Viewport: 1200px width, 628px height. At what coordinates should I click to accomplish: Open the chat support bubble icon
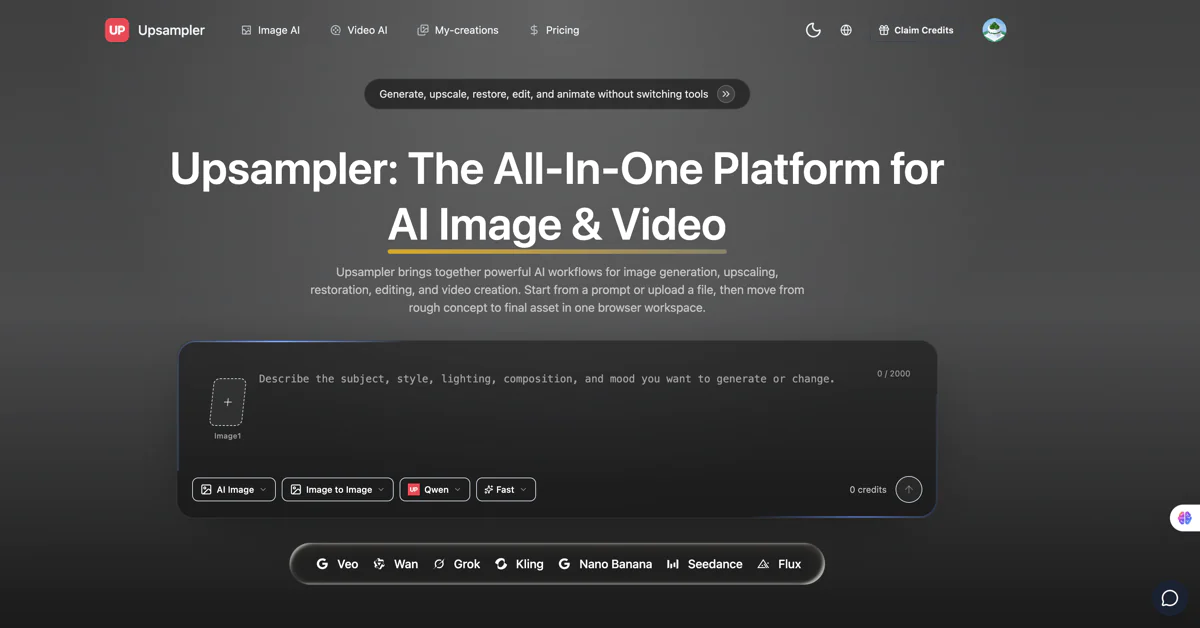(1169, 598)
